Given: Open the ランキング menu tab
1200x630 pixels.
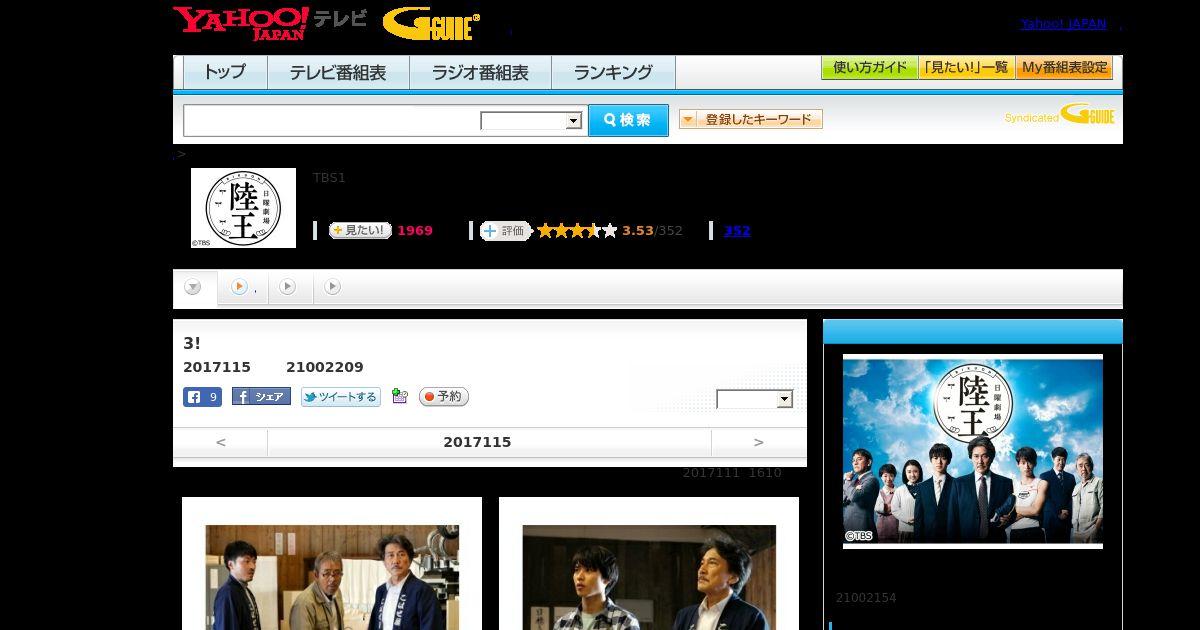Looking at the screenshot, I should (x=613, y=72).
